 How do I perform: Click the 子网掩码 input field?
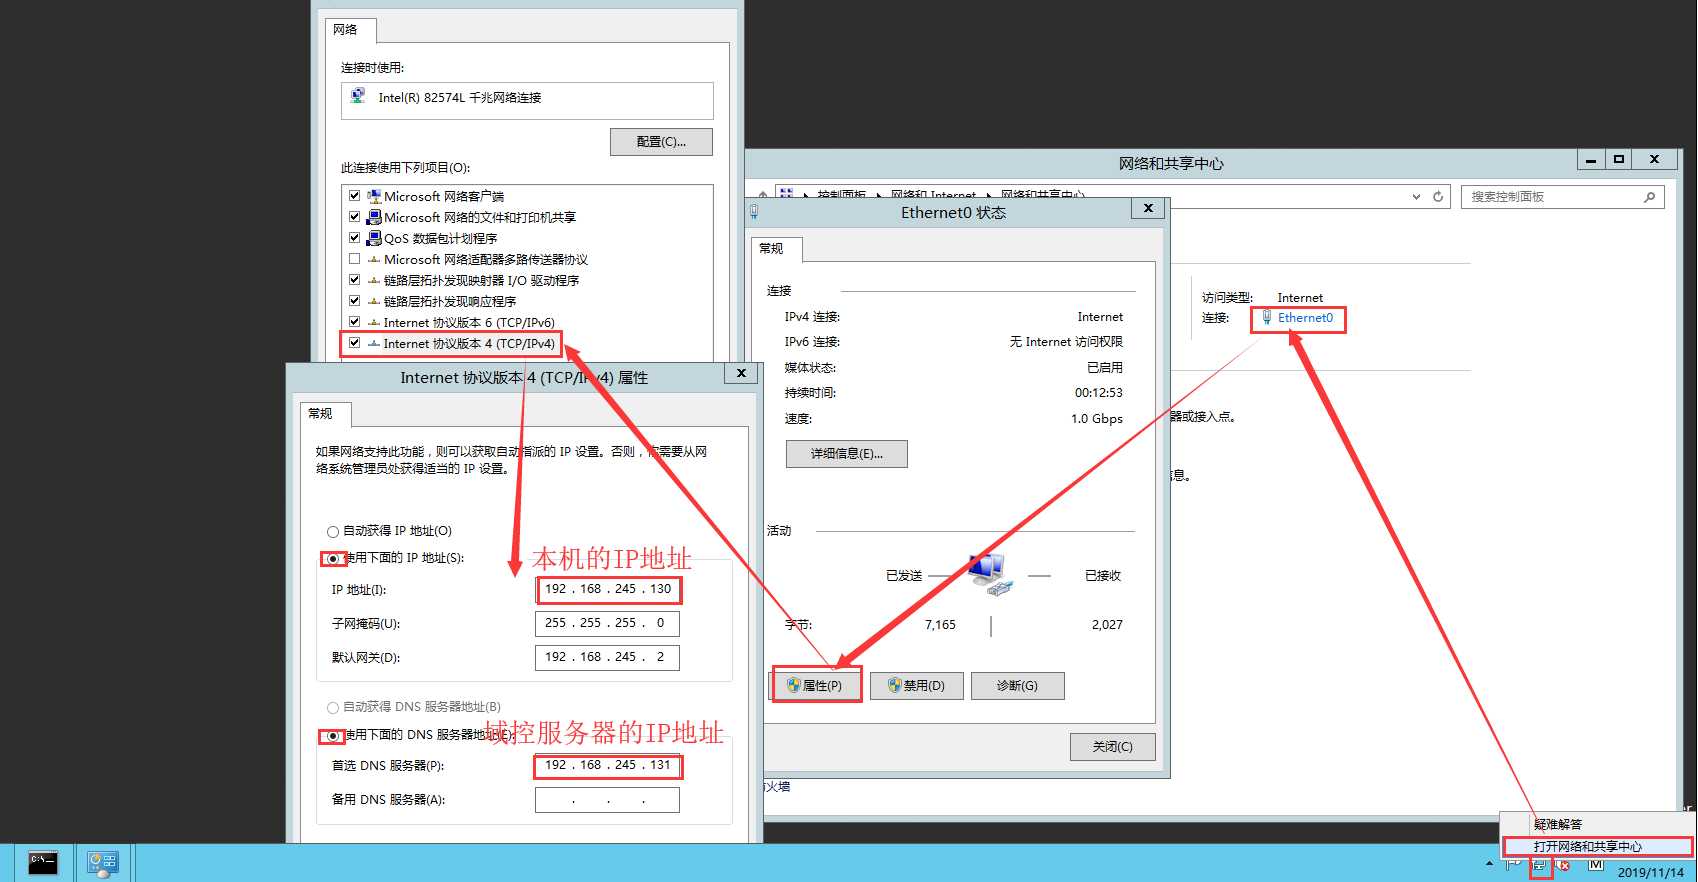pos(608,624)
